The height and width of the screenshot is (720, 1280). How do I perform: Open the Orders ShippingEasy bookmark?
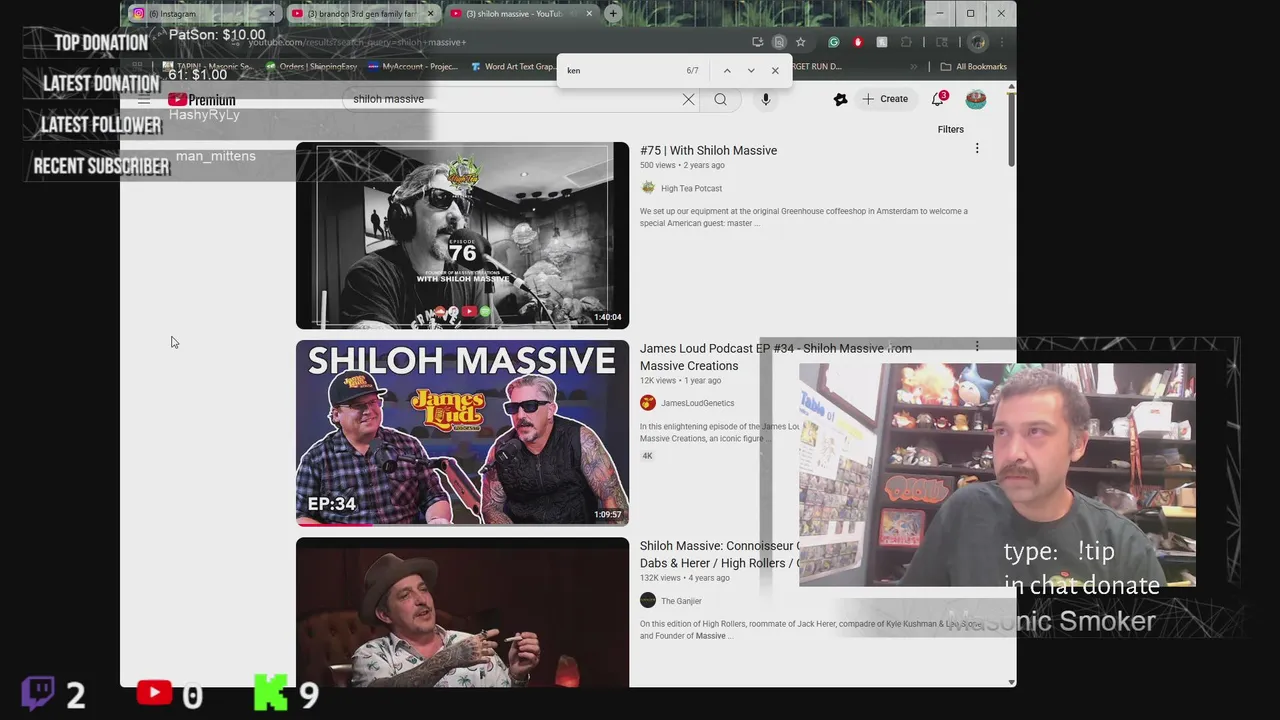pos(311,67)
